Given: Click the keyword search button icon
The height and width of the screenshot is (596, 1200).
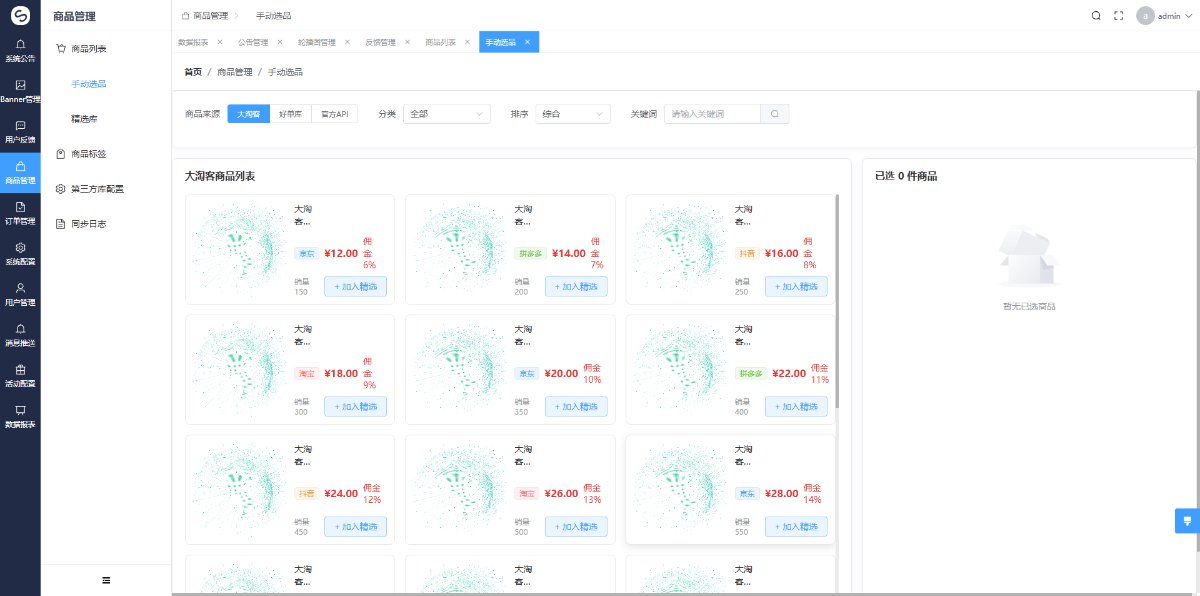Looking at the screenshot, I should (775, 114).
